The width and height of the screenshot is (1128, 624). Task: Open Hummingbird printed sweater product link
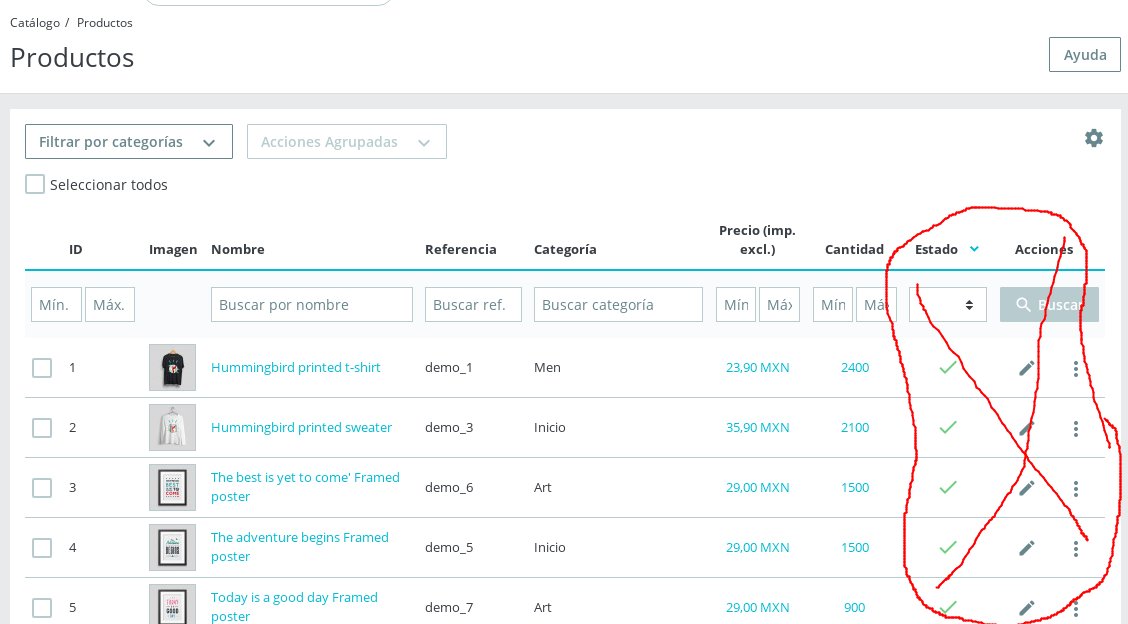coord(301,427)
